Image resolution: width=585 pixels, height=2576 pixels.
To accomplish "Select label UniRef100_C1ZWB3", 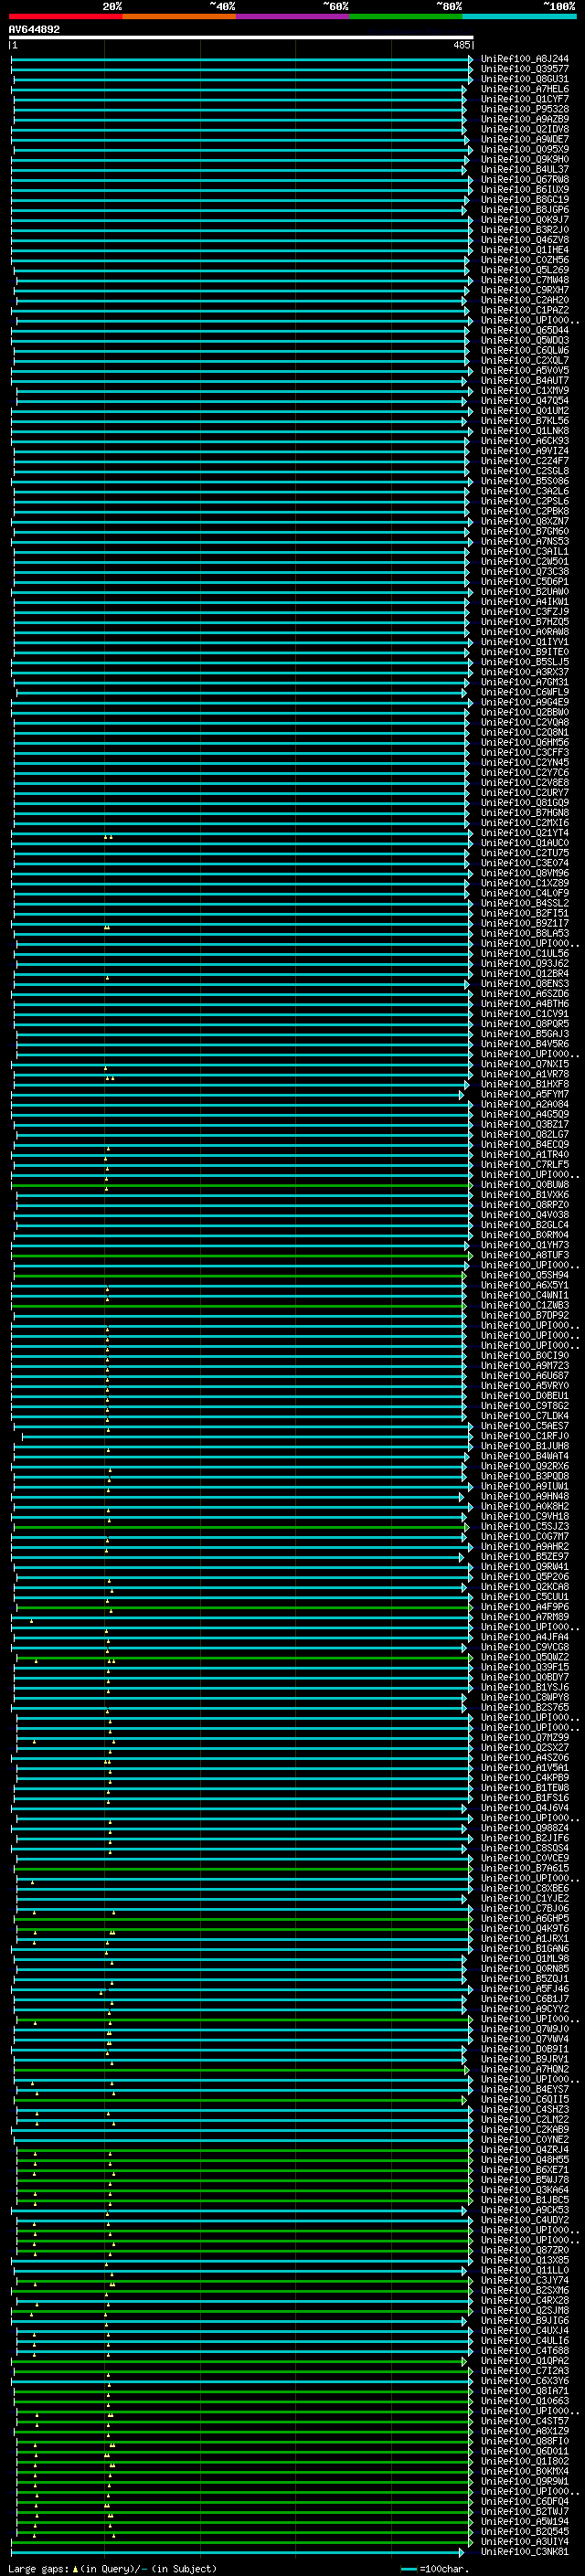I will tap(524, 1305).
